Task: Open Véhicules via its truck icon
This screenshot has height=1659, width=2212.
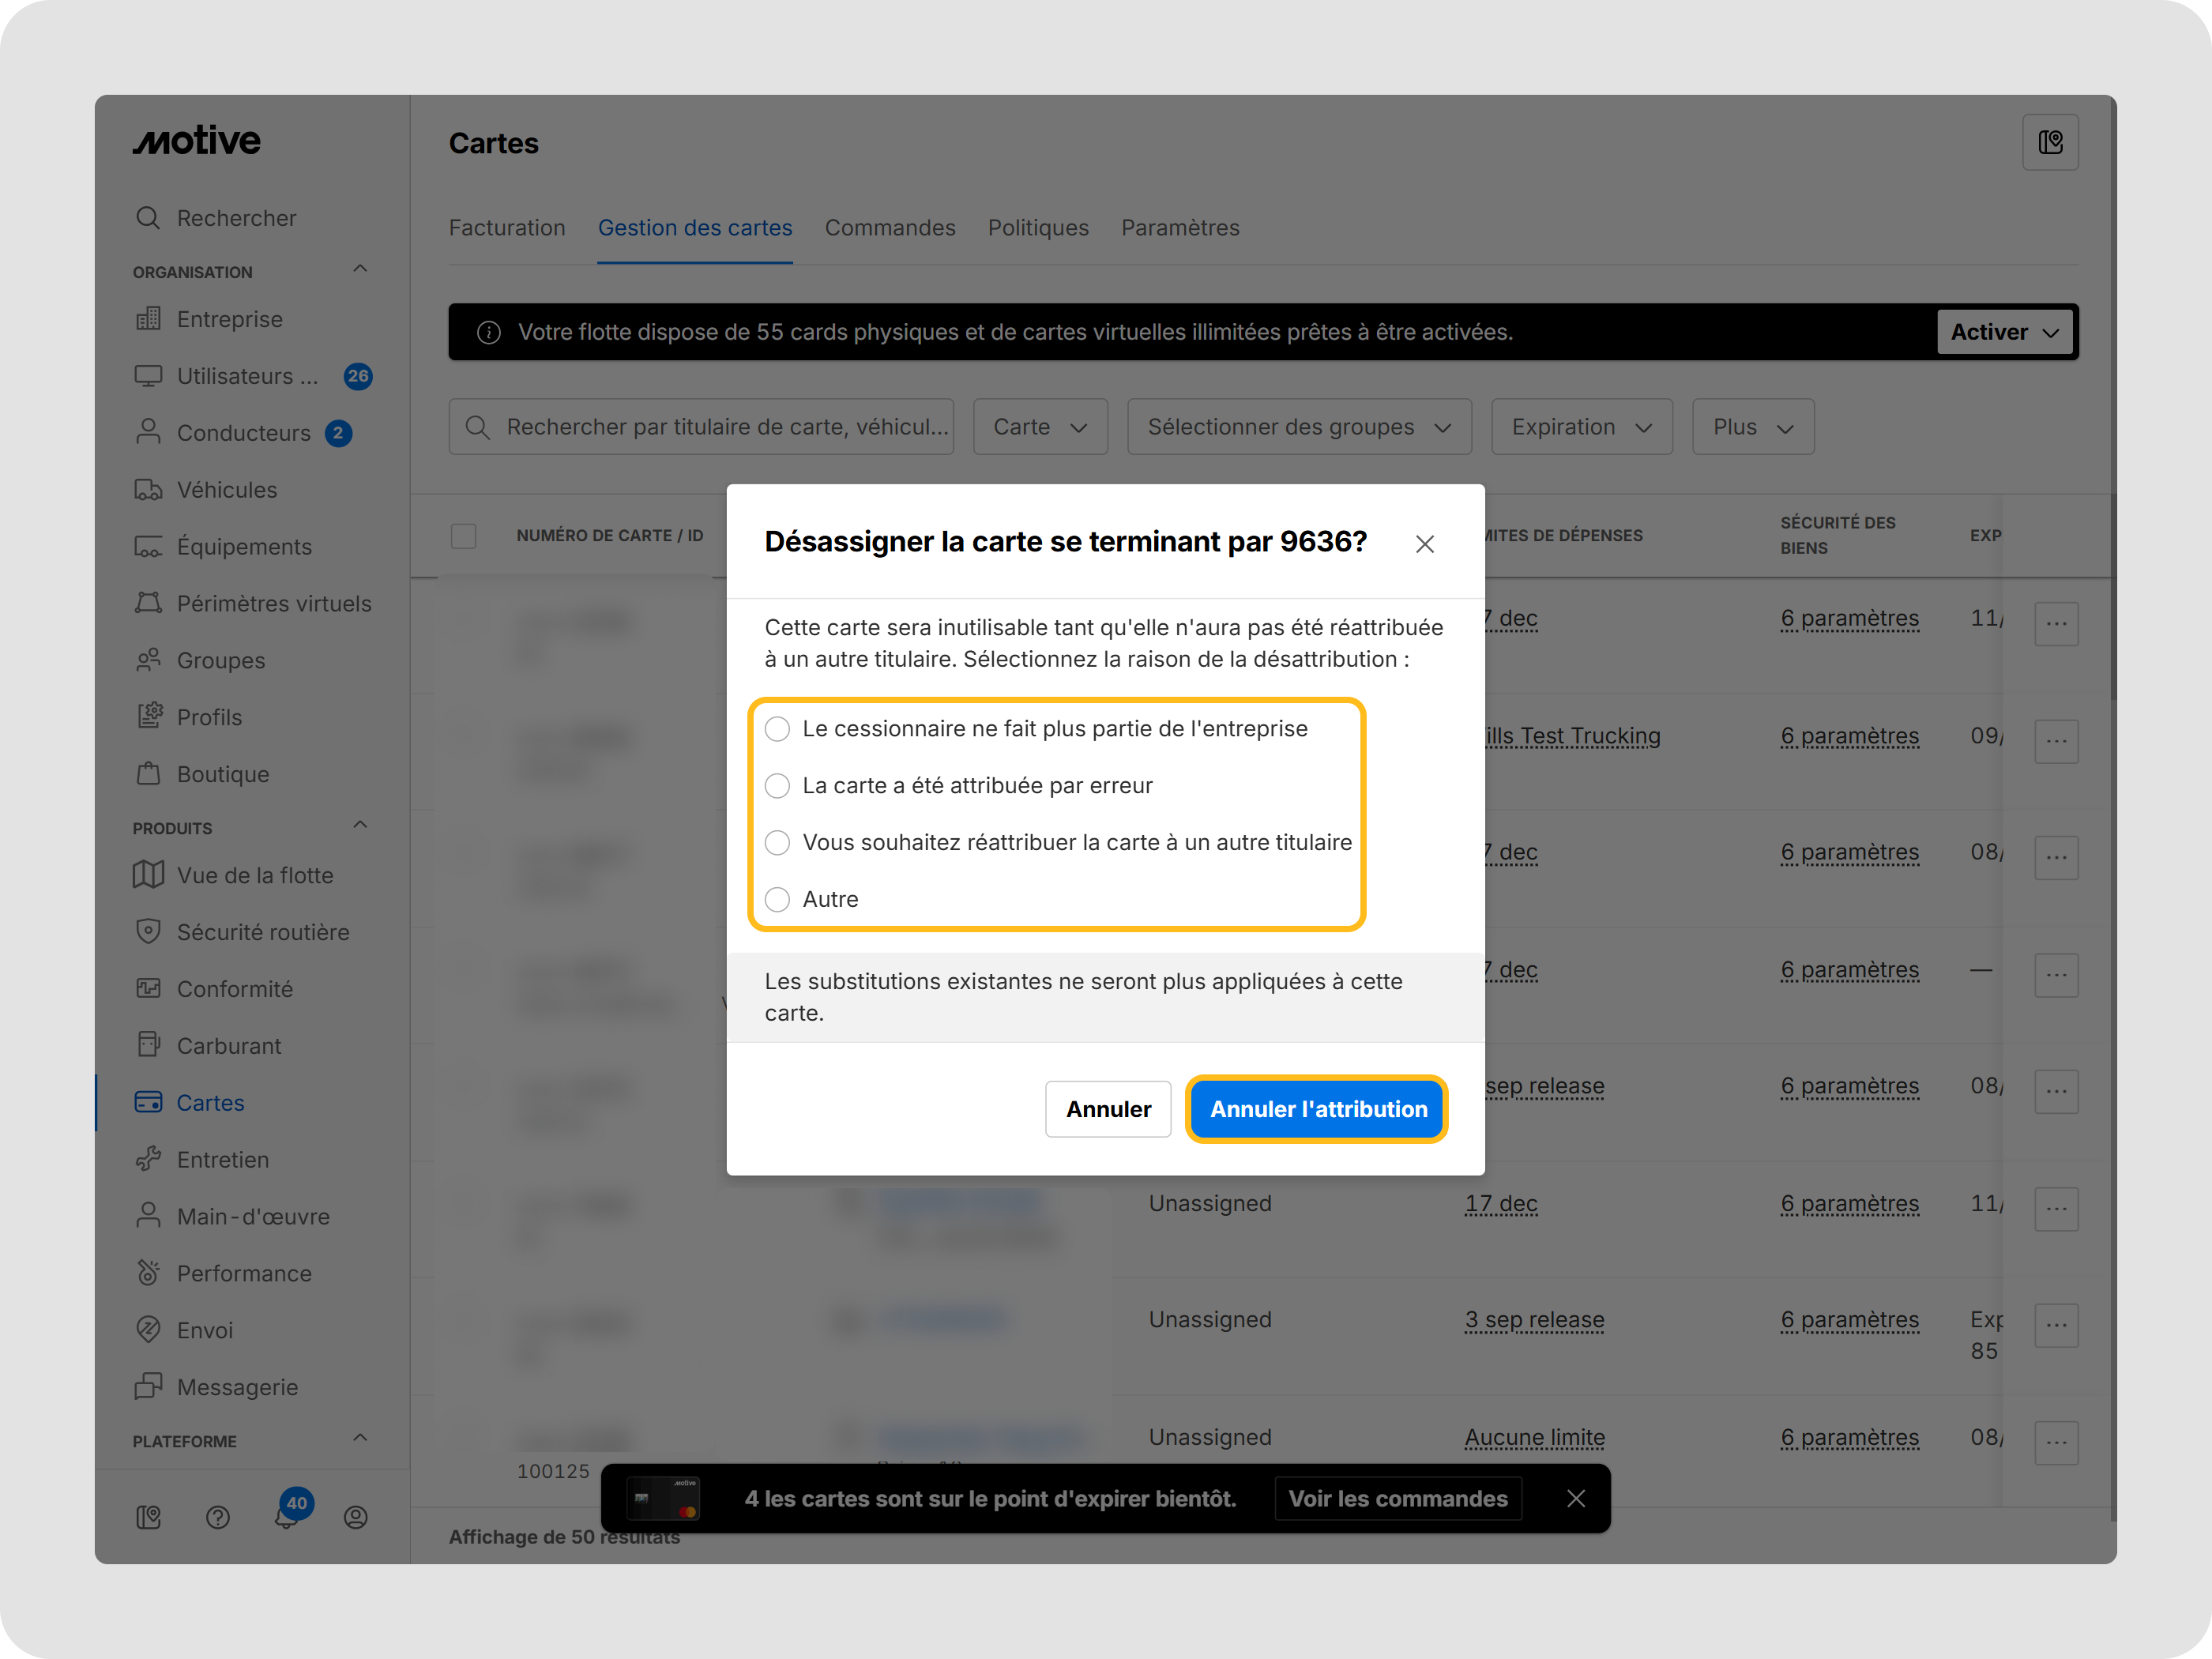Action: pos(148,490)
